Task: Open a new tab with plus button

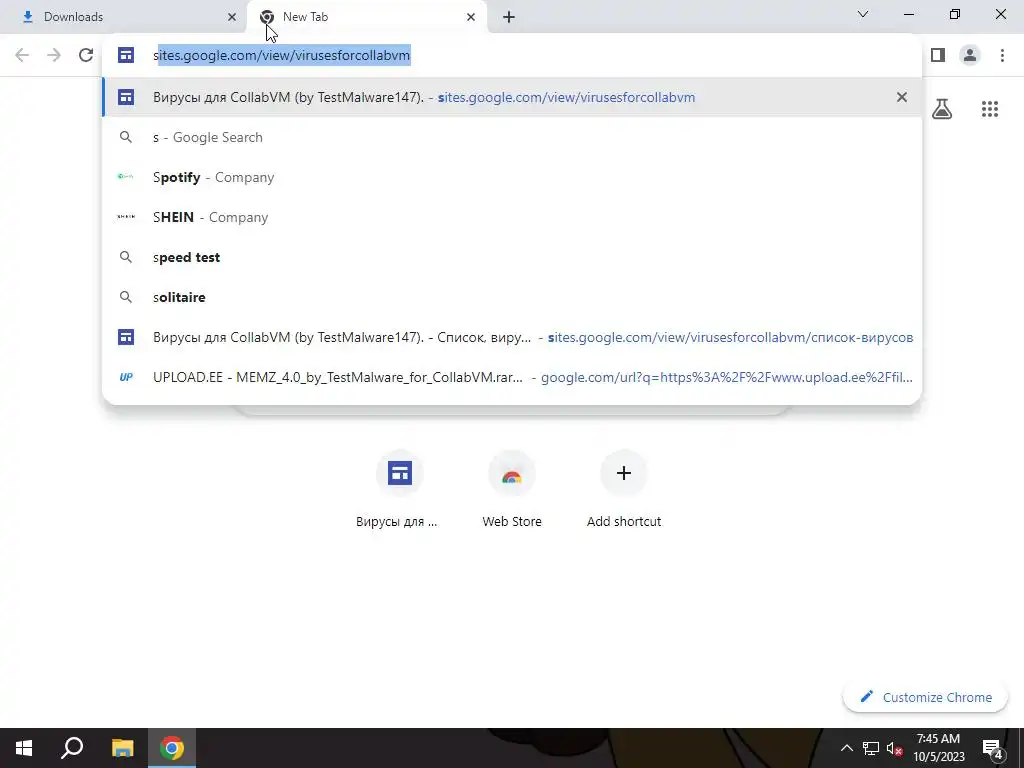Action: pyautogui.click(x=509, y=17)
